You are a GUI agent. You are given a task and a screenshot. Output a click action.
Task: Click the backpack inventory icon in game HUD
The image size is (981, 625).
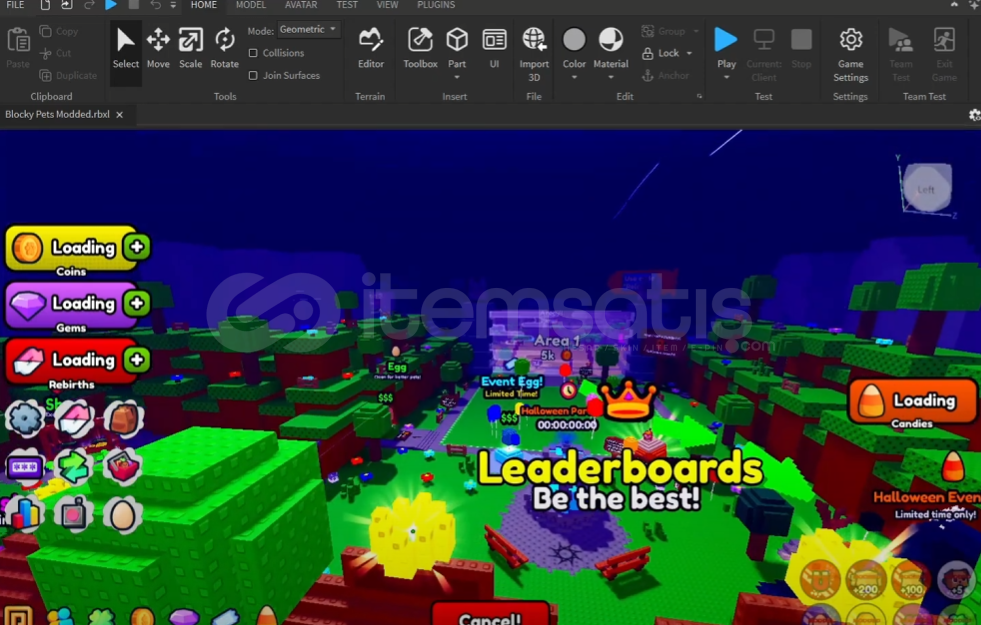coord(123,418)
